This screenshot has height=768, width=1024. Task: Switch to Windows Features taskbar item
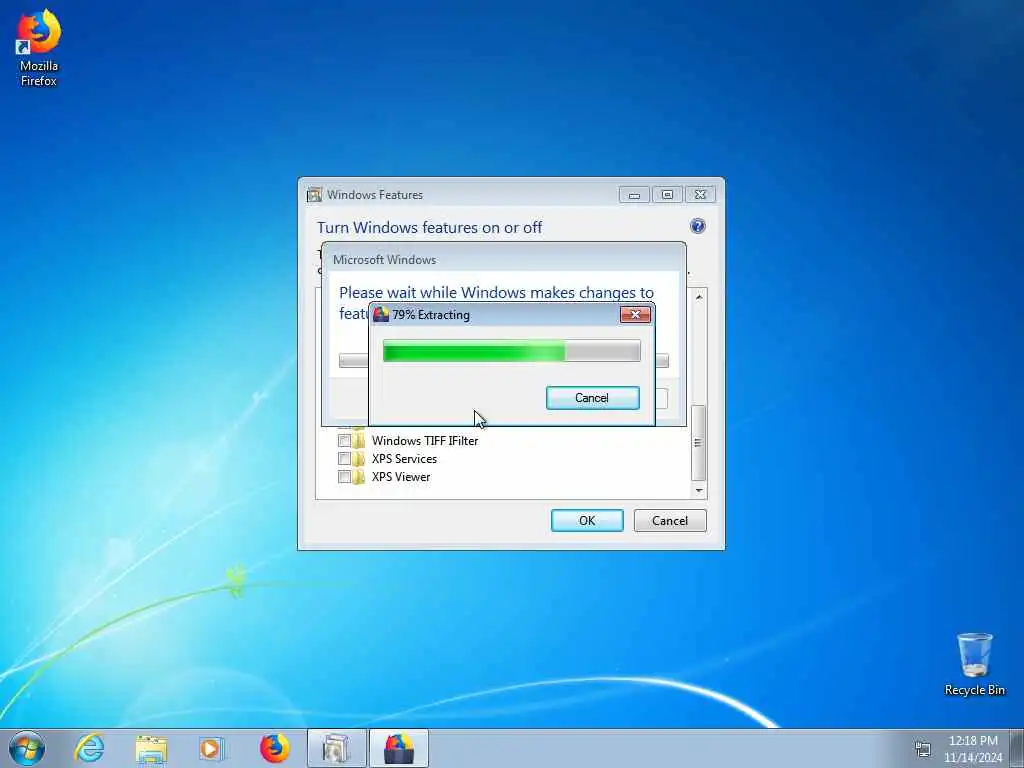[336, 748]
